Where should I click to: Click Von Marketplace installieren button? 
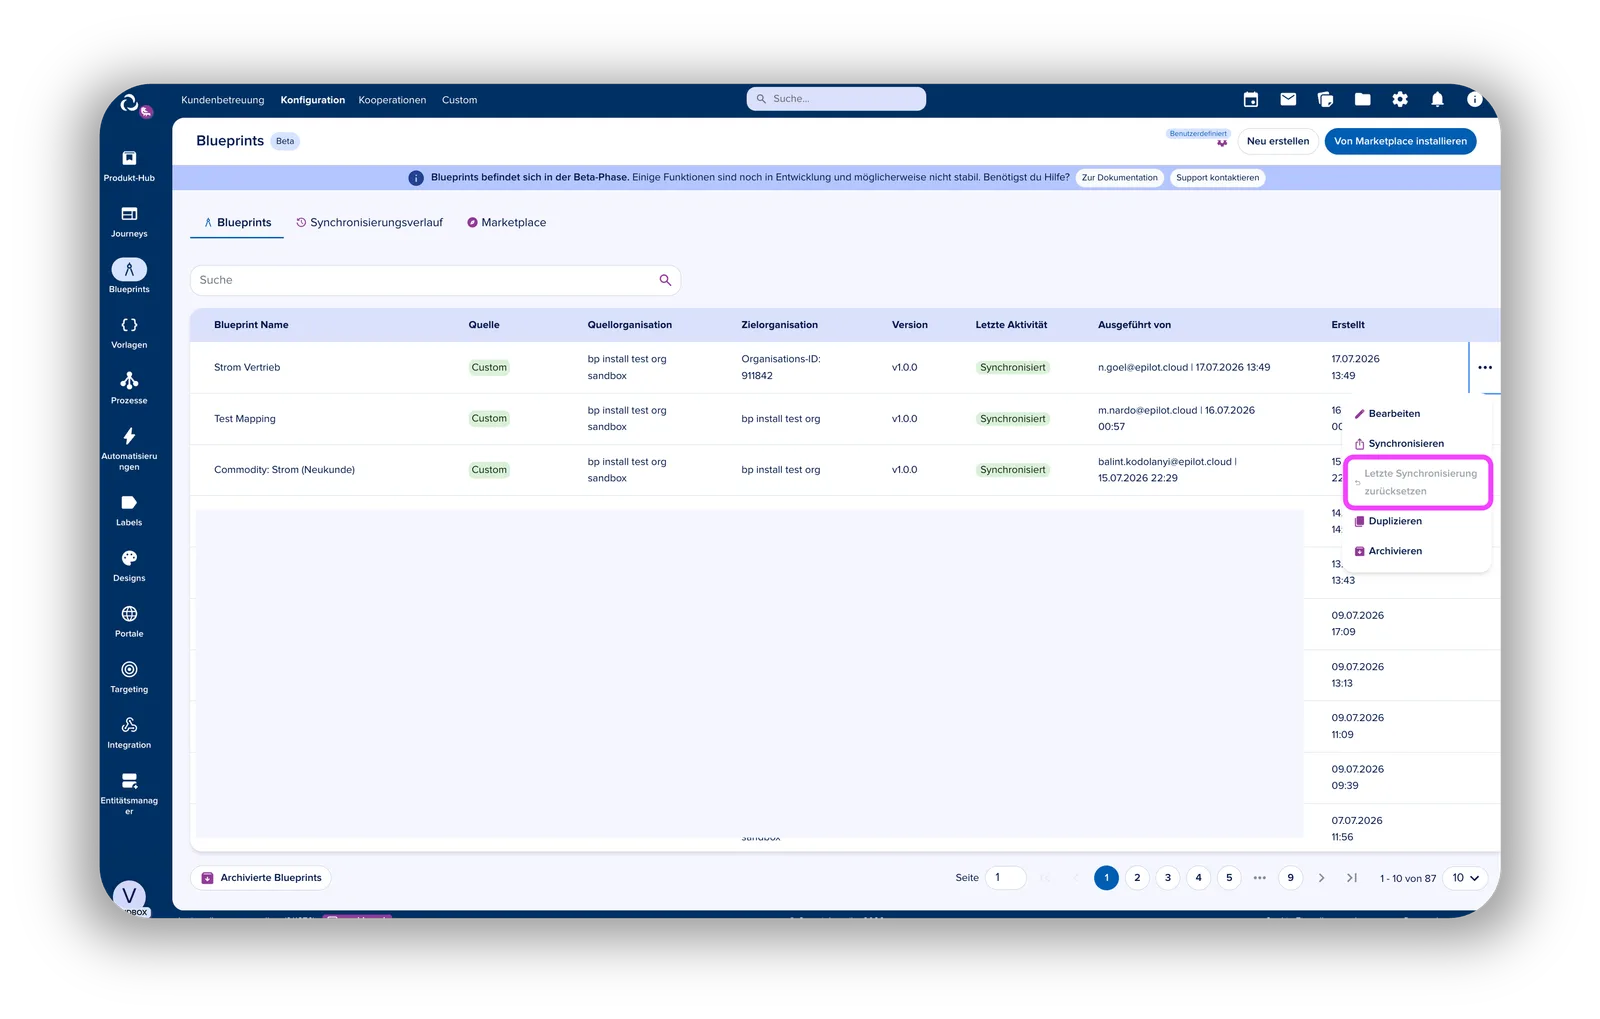(x=1400, y=141)
